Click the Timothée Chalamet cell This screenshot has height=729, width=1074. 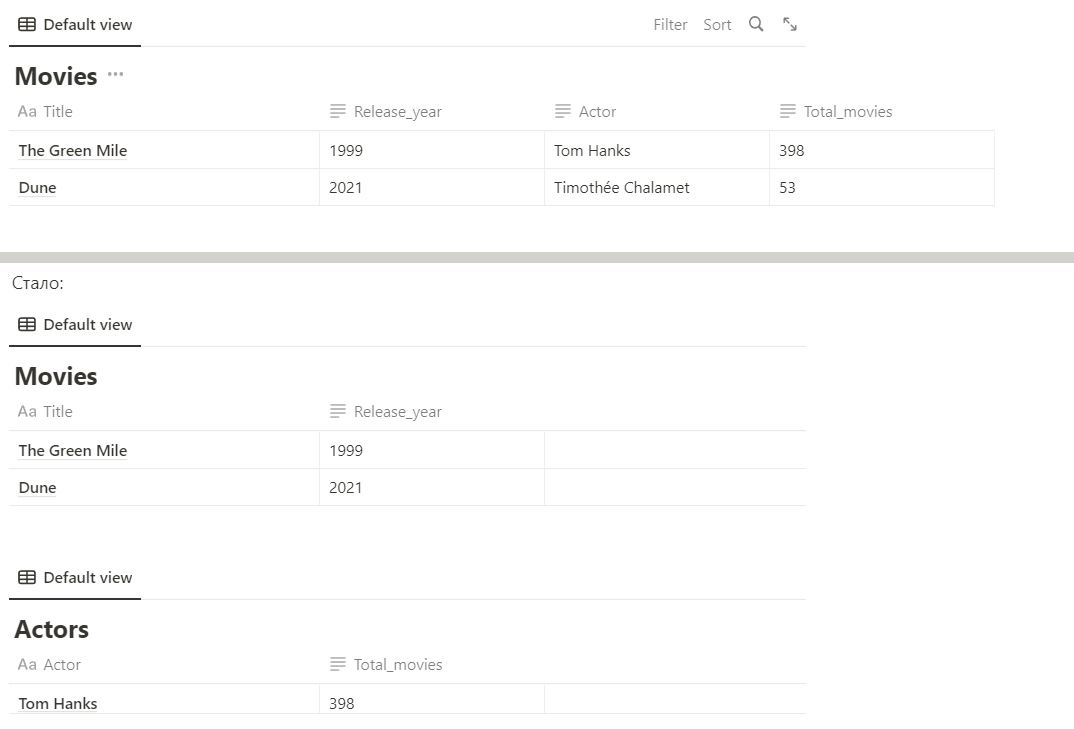(x=621, y=188)
